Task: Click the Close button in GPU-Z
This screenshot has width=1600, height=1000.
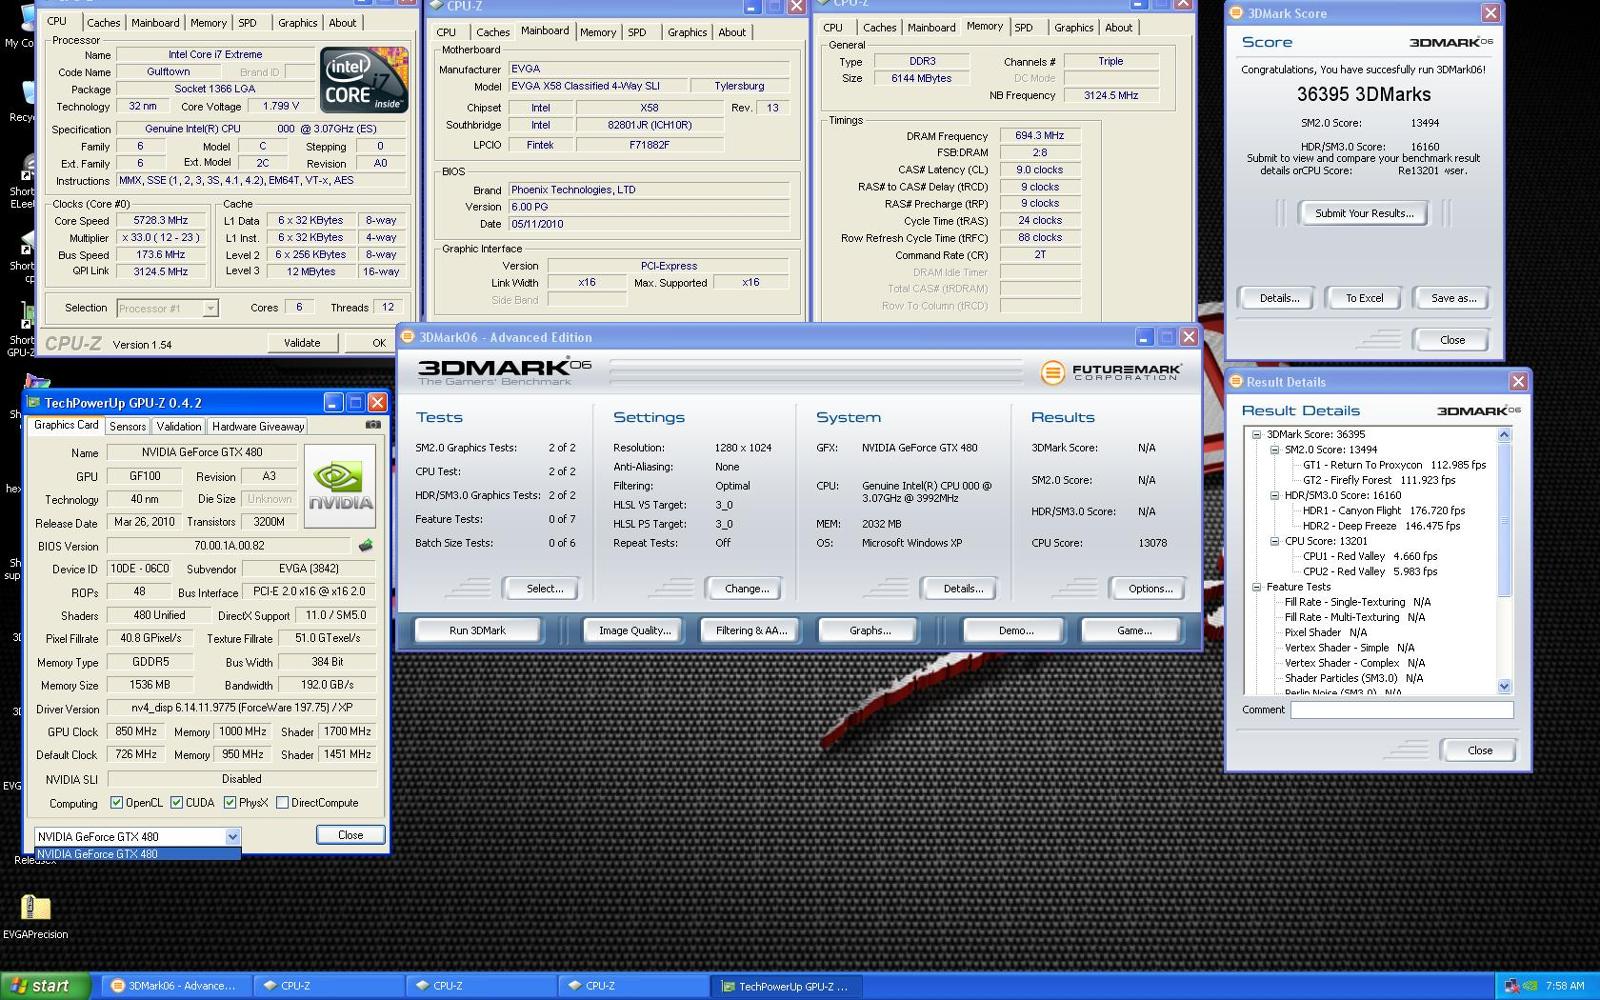Action: pos(350,835)
